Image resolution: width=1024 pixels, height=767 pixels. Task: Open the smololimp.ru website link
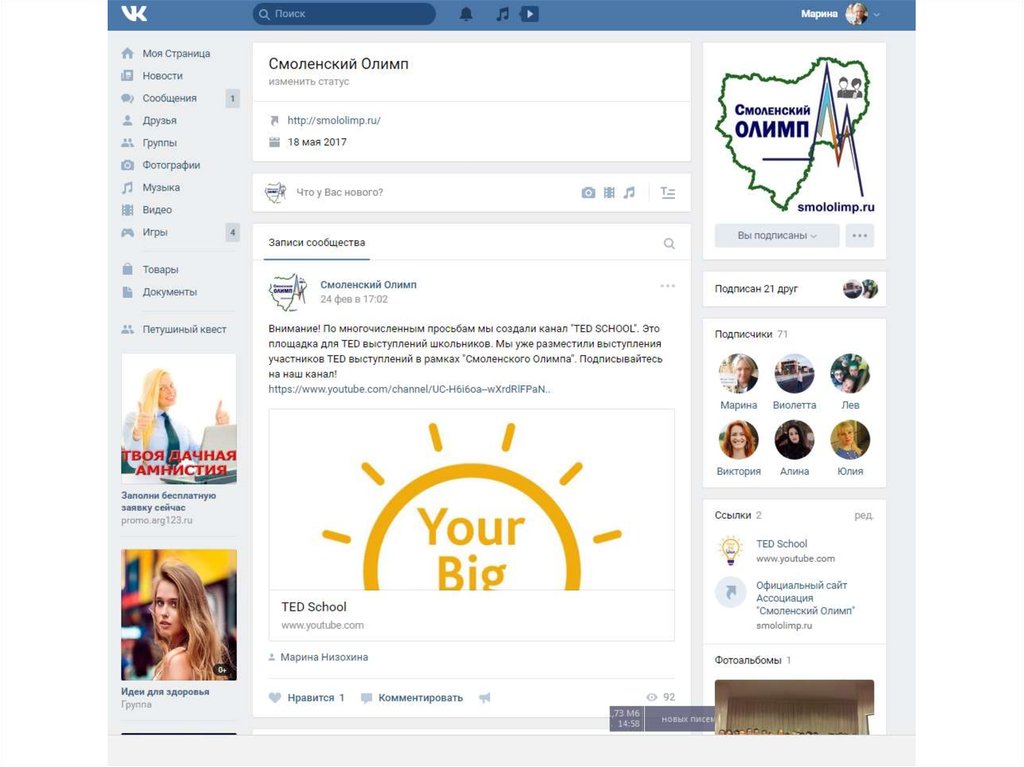pos(334,120)
